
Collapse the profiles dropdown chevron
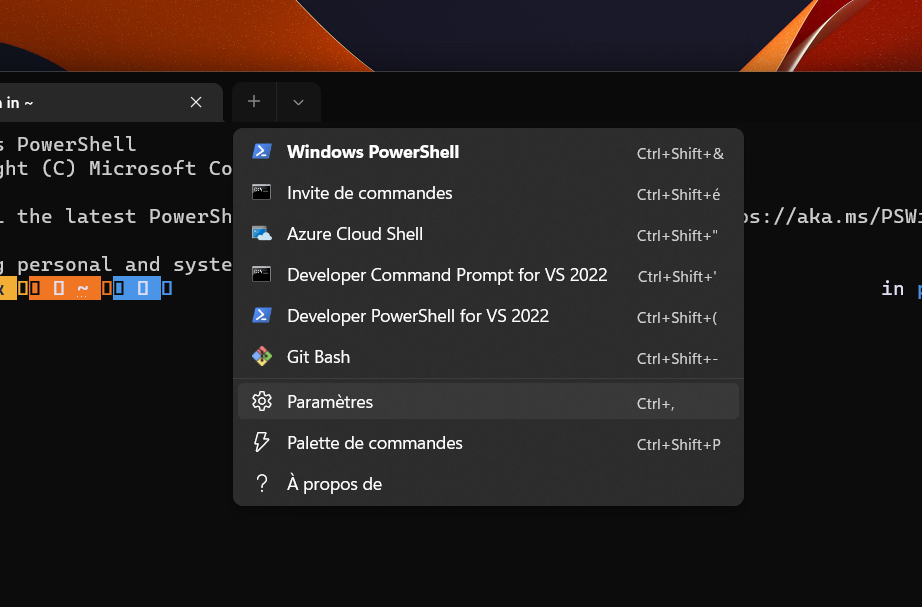pos(298,102)
